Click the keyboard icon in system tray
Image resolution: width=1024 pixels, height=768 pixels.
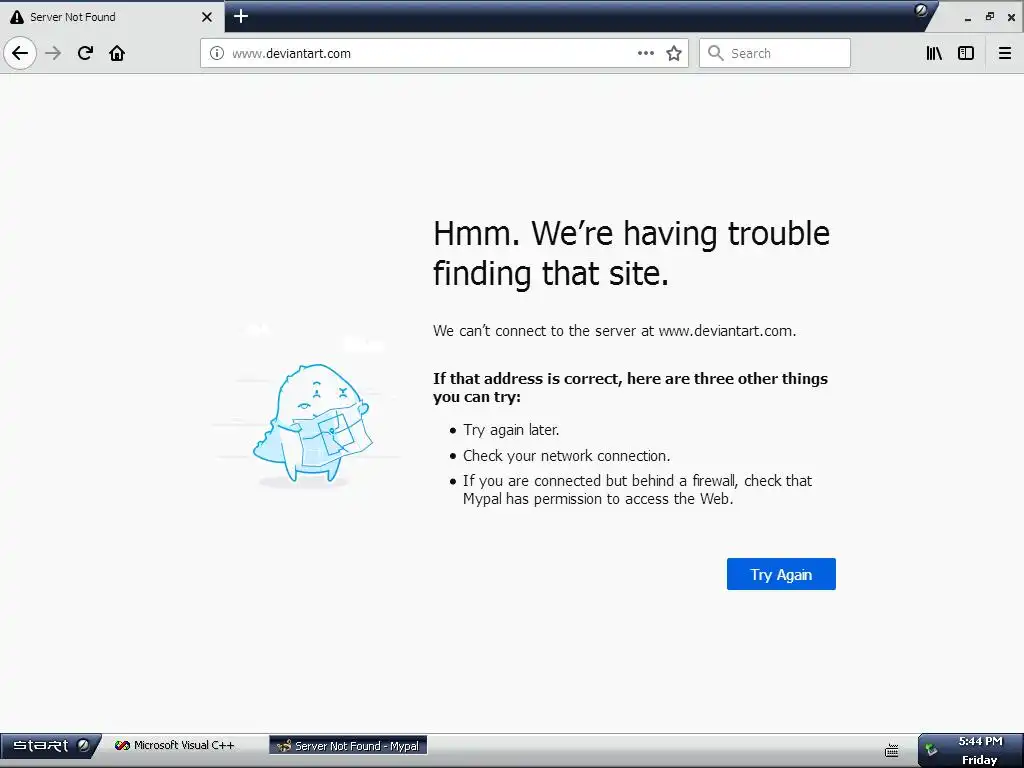(891, 750)
